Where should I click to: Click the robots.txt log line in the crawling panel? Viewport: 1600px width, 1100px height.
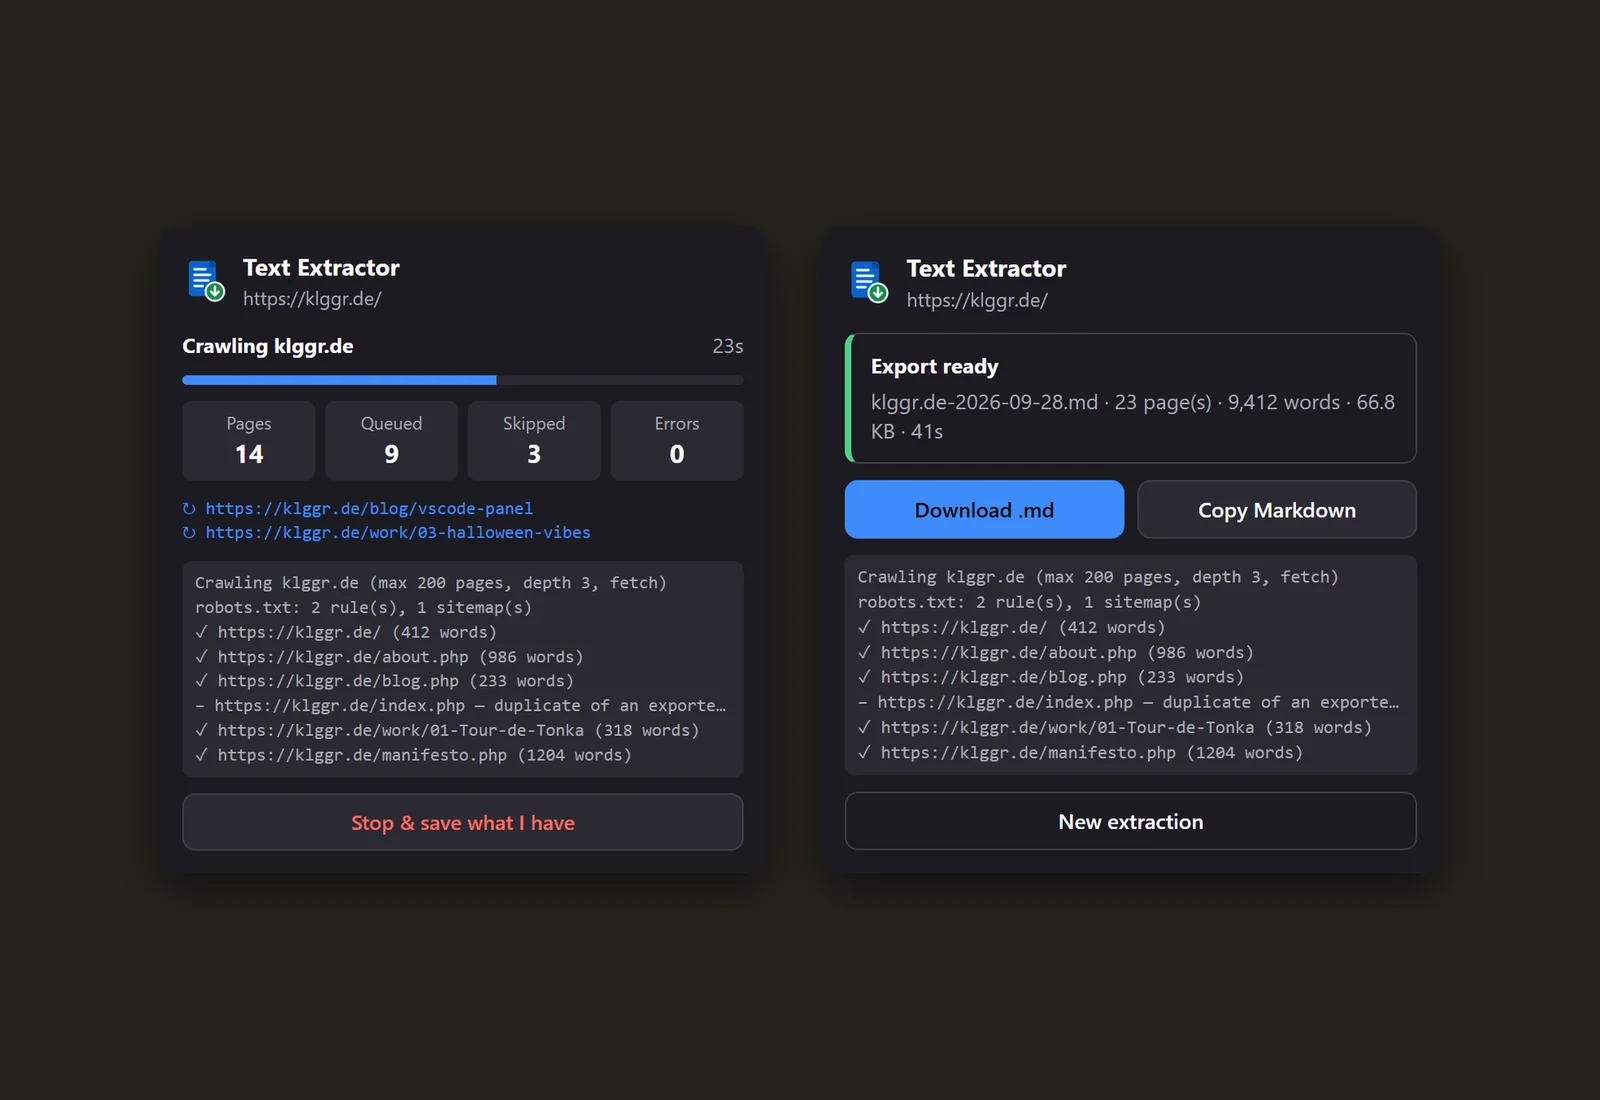click(x=363, y=608)
